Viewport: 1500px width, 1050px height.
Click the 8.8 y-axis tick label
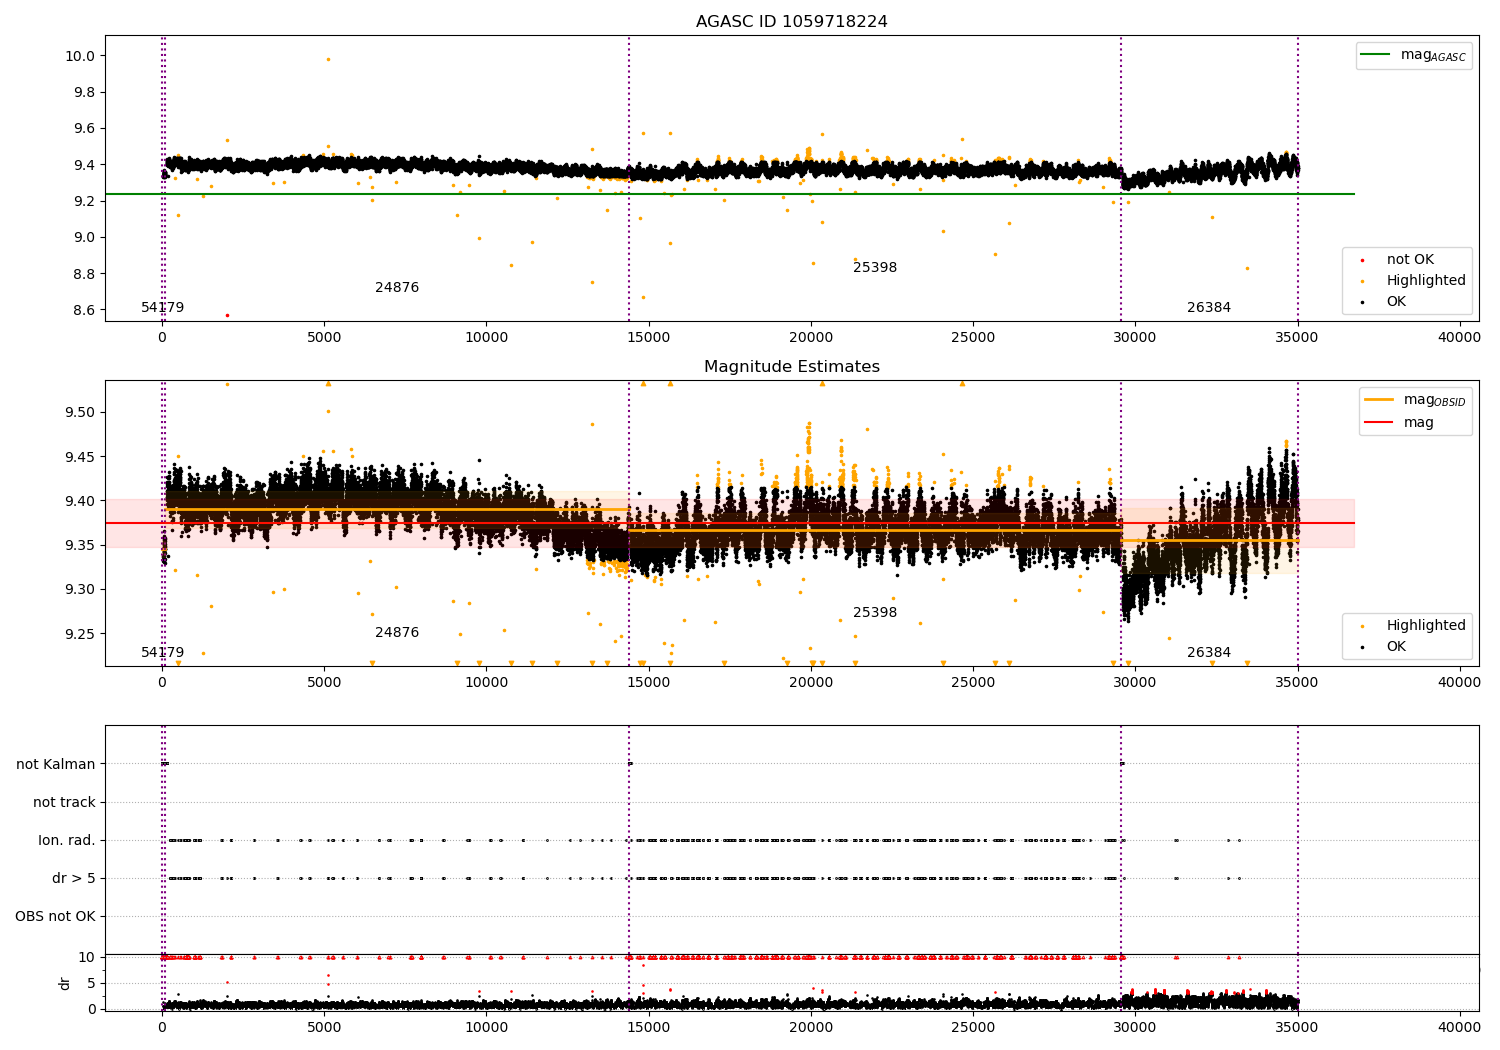84,274
